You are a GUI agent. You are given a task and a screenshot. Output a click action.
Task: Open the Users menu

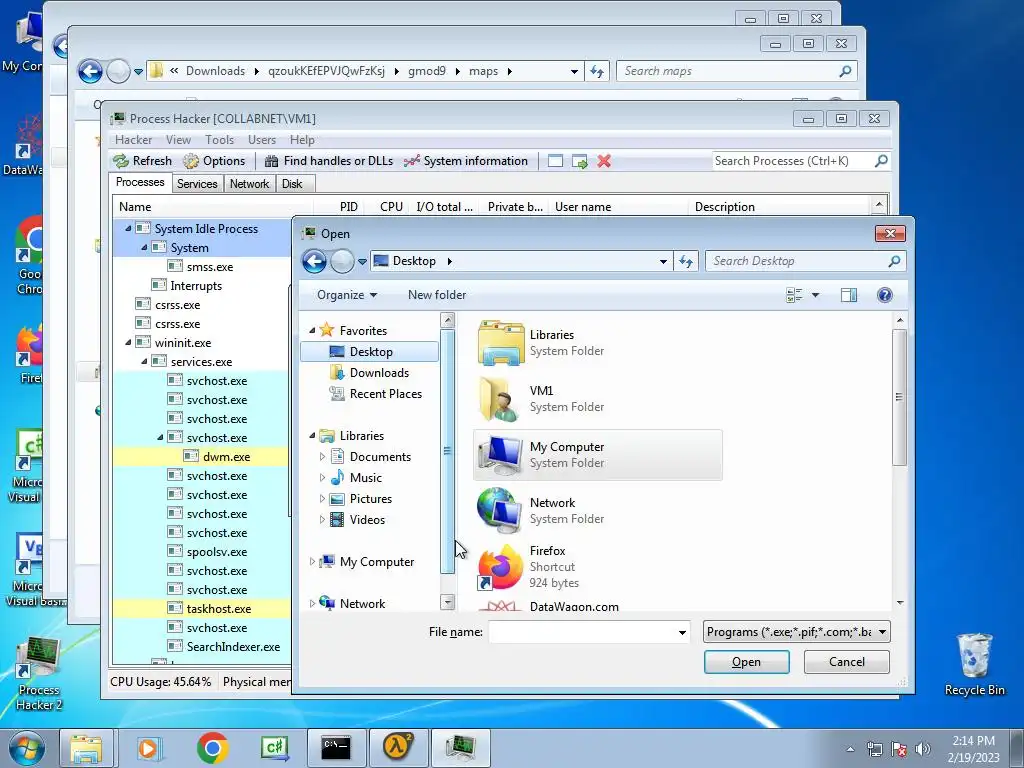click(262, 140)
